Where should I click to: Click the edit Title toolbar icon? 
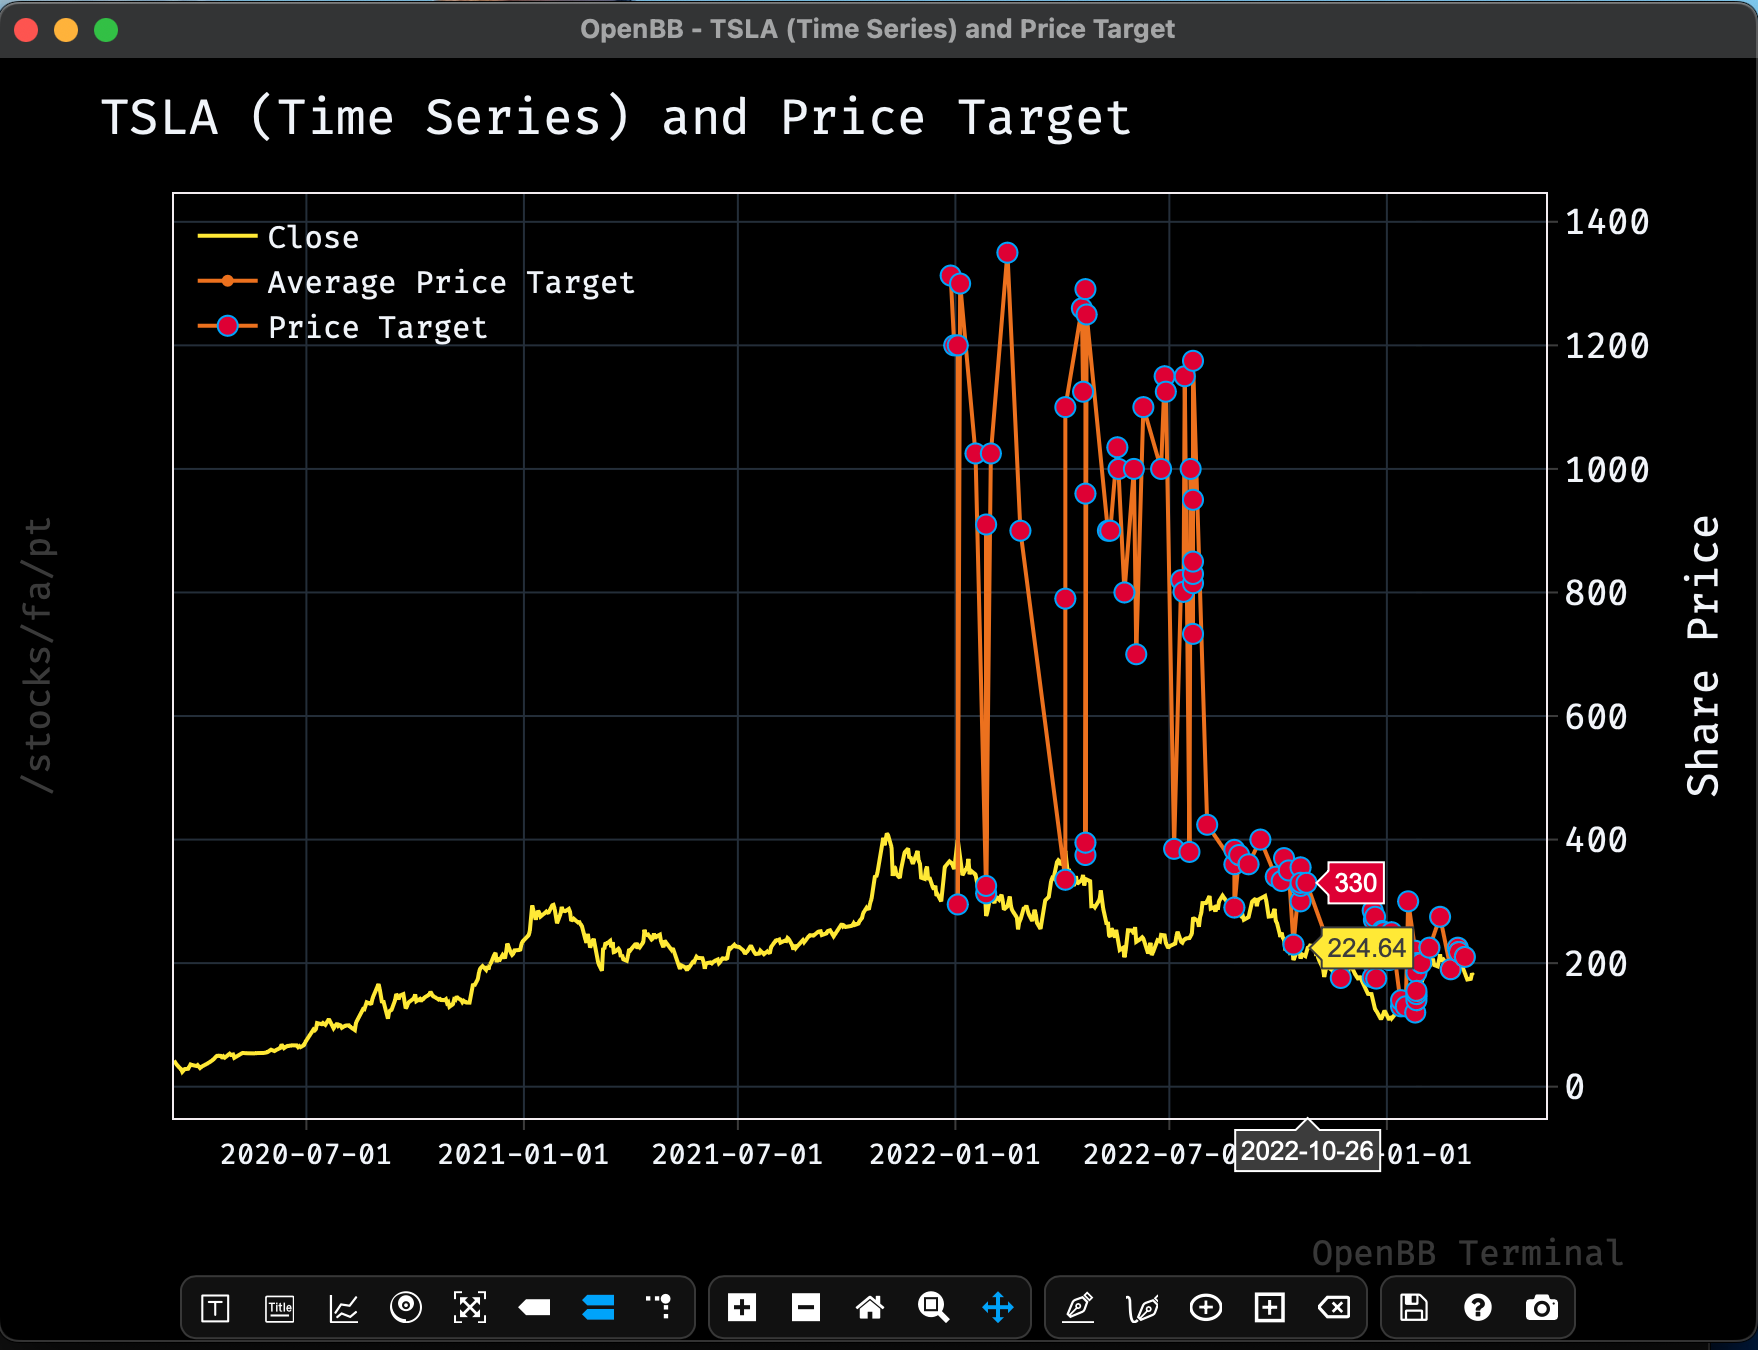pyautogui.click(x=280, y=1308)
